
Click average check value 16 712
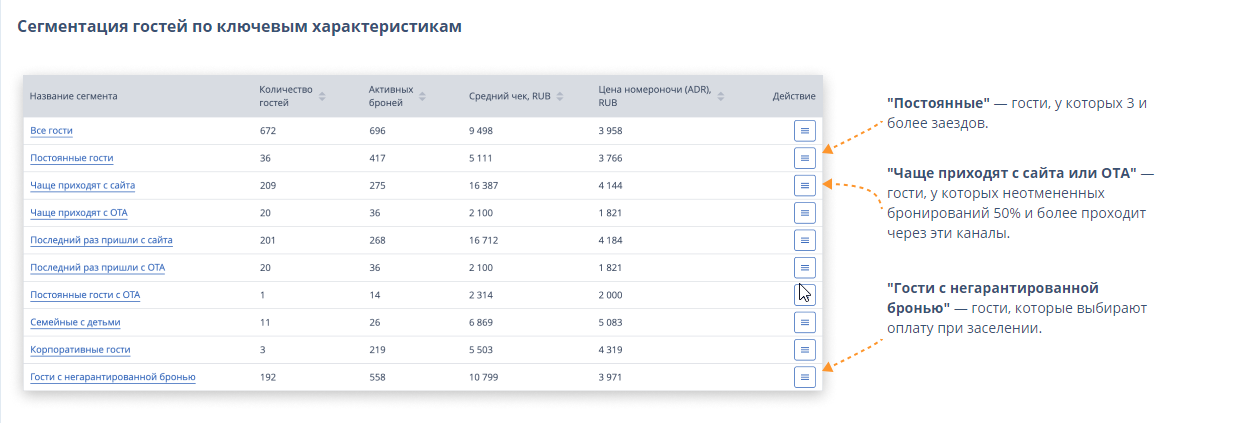(484, 240)
